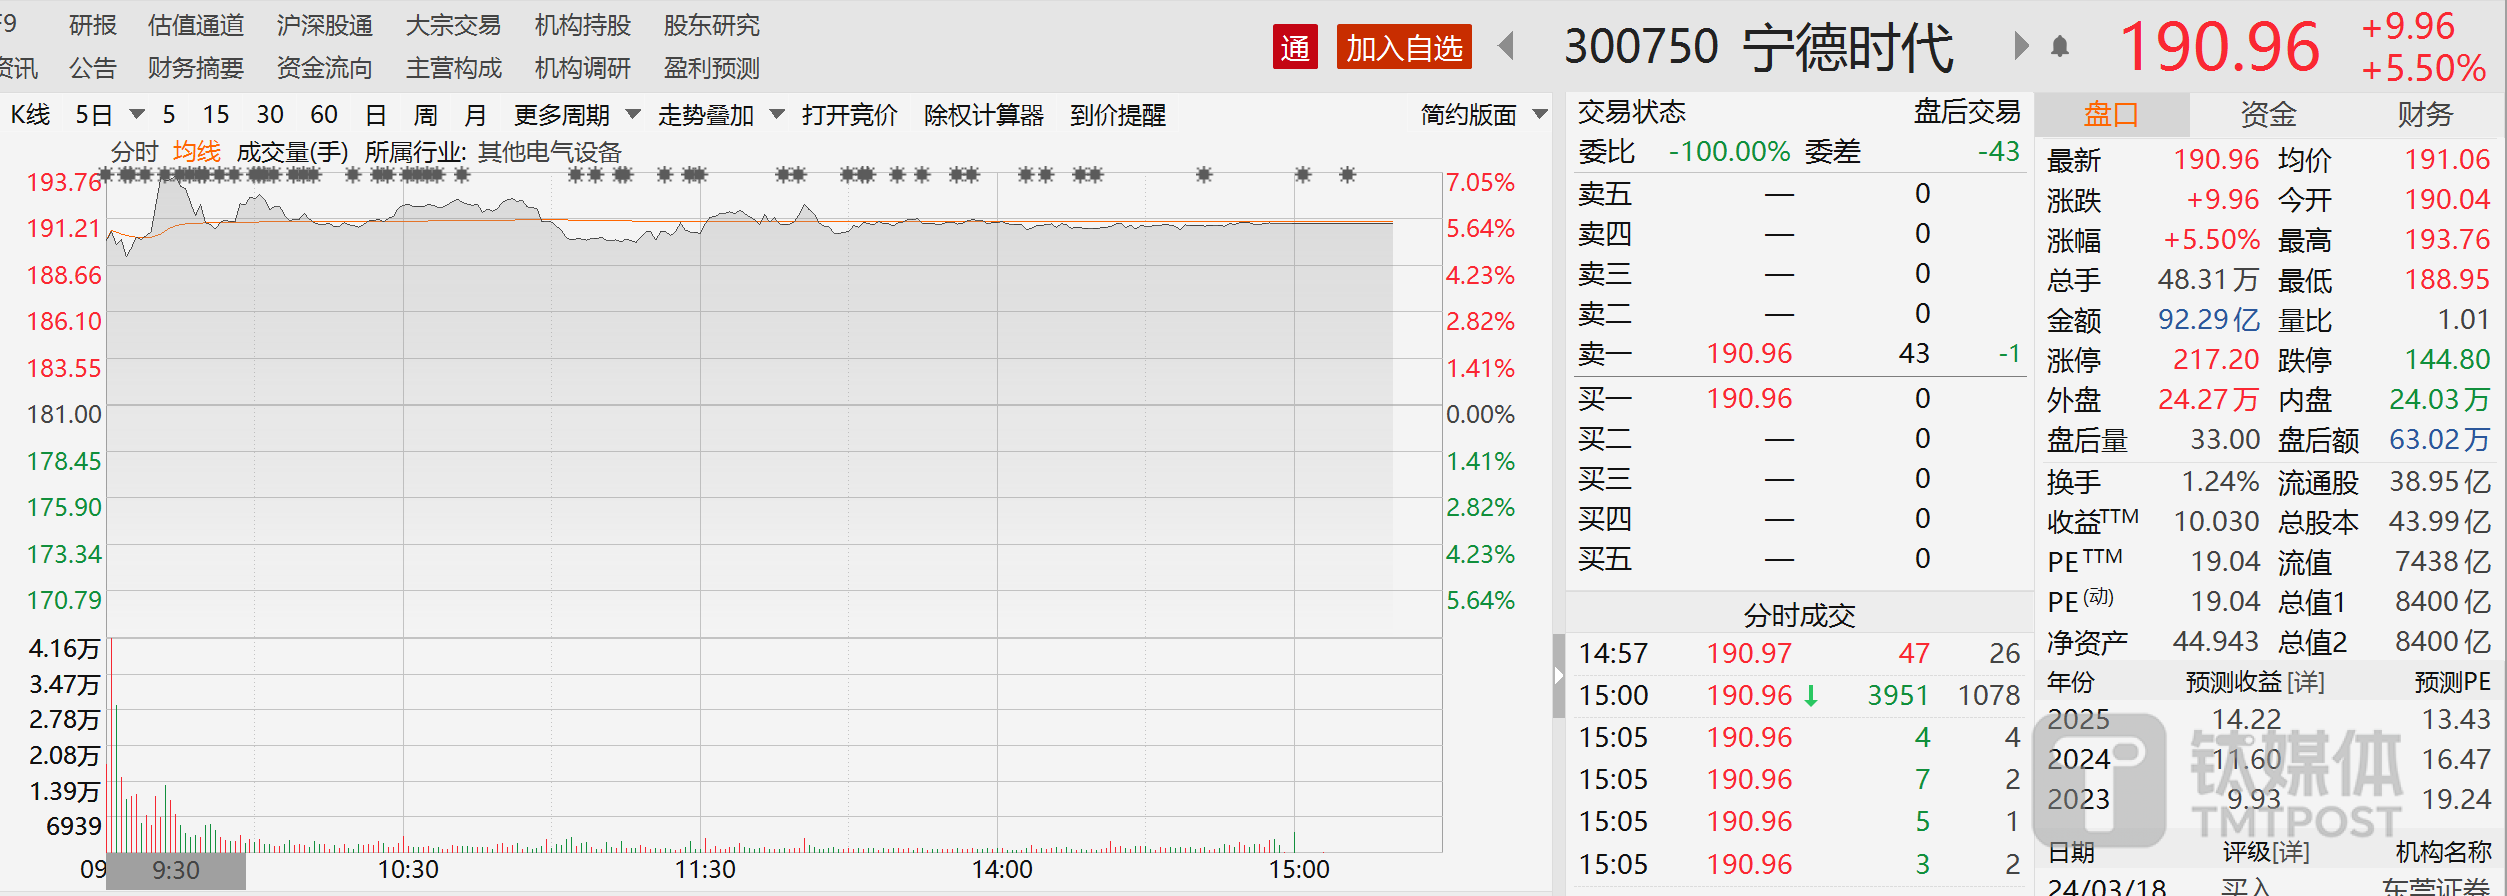Select the 月 monthly period
The height and width of the screenshot is (896, 2507).
(x=476, y=115)
